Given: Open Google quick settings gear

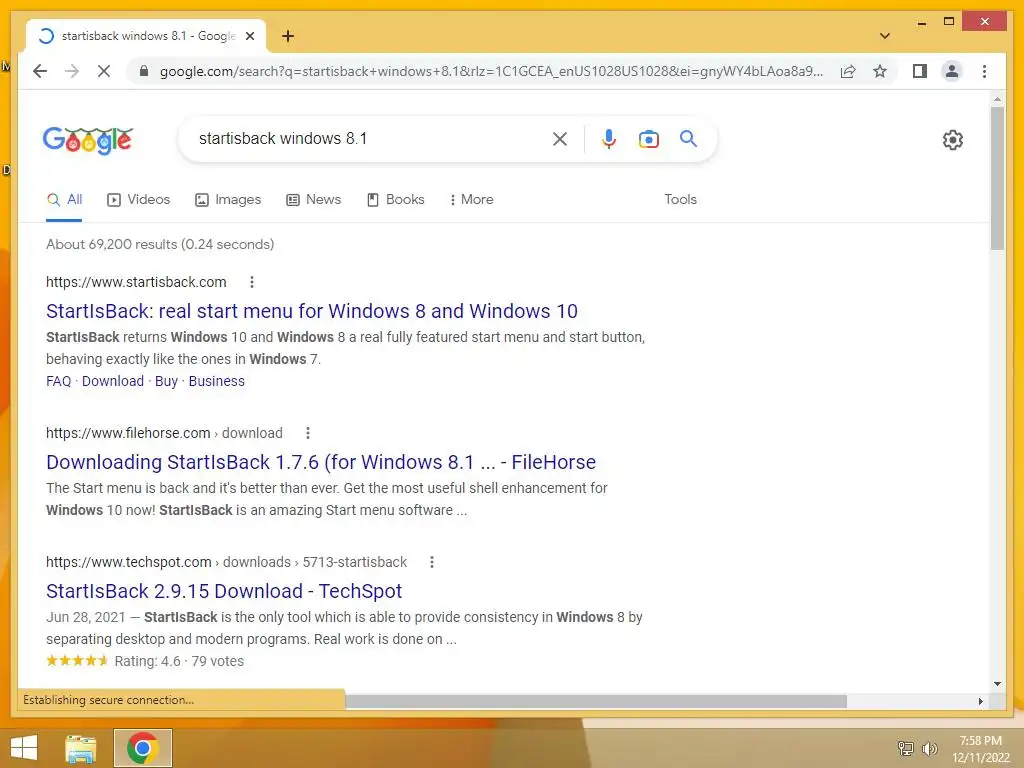Looking at the screenshot, I should pyautogui.click(x=953, y=139).
